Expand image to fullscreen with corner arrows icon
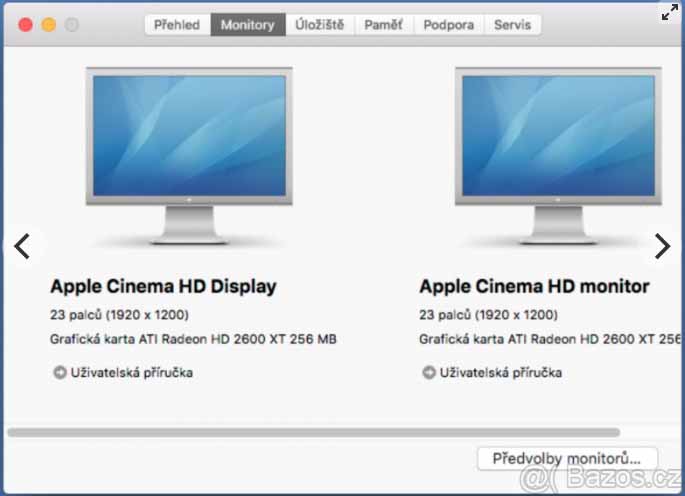The image size is (685, 496). 670,12
